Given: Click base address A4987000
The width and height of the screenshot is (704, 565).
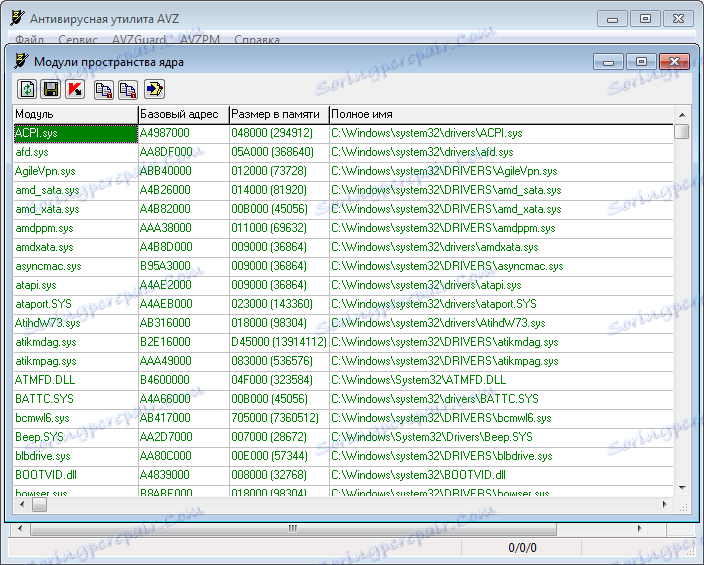Looking at the screenshot, I should coord(164,133).
